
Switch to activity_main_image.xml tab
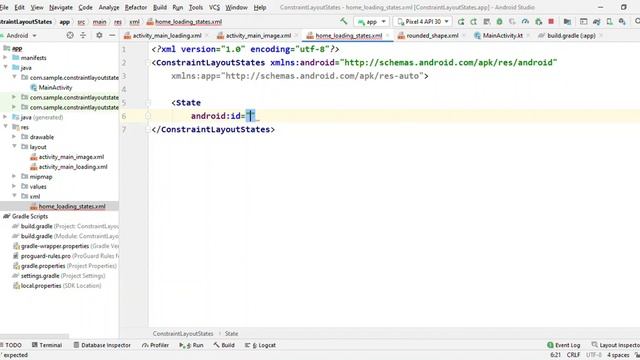(258, 36)
